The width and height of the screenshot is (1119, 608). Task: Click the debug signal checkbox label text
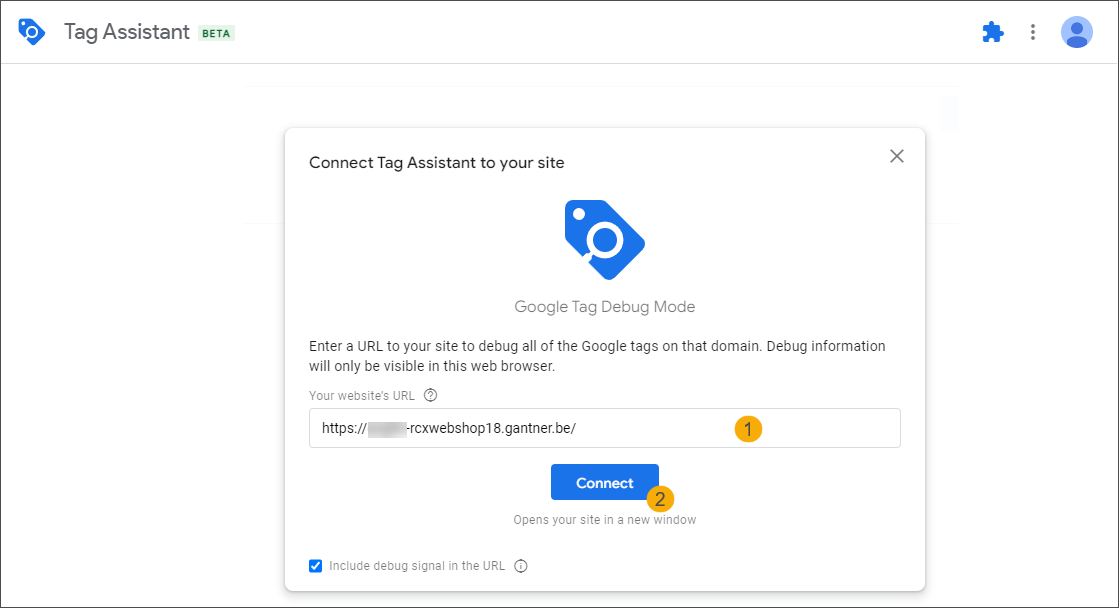[x=417, y=565]
